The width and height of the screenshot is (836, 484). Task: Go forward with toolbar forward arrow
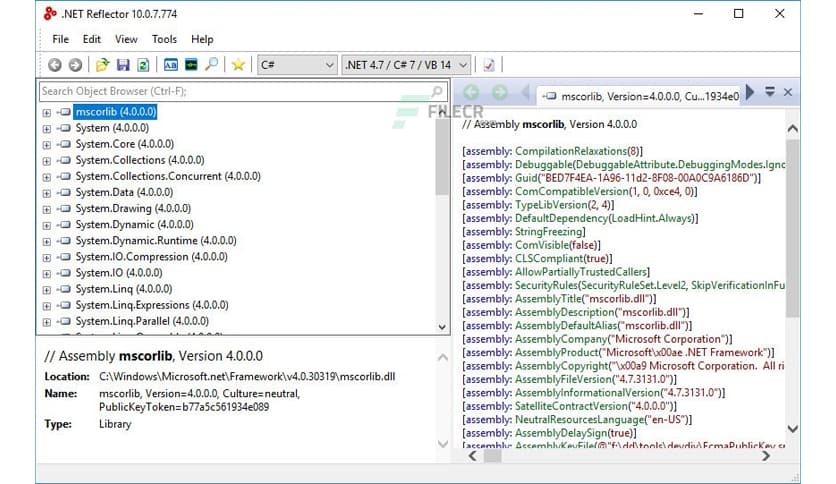[x=75, y=65]
